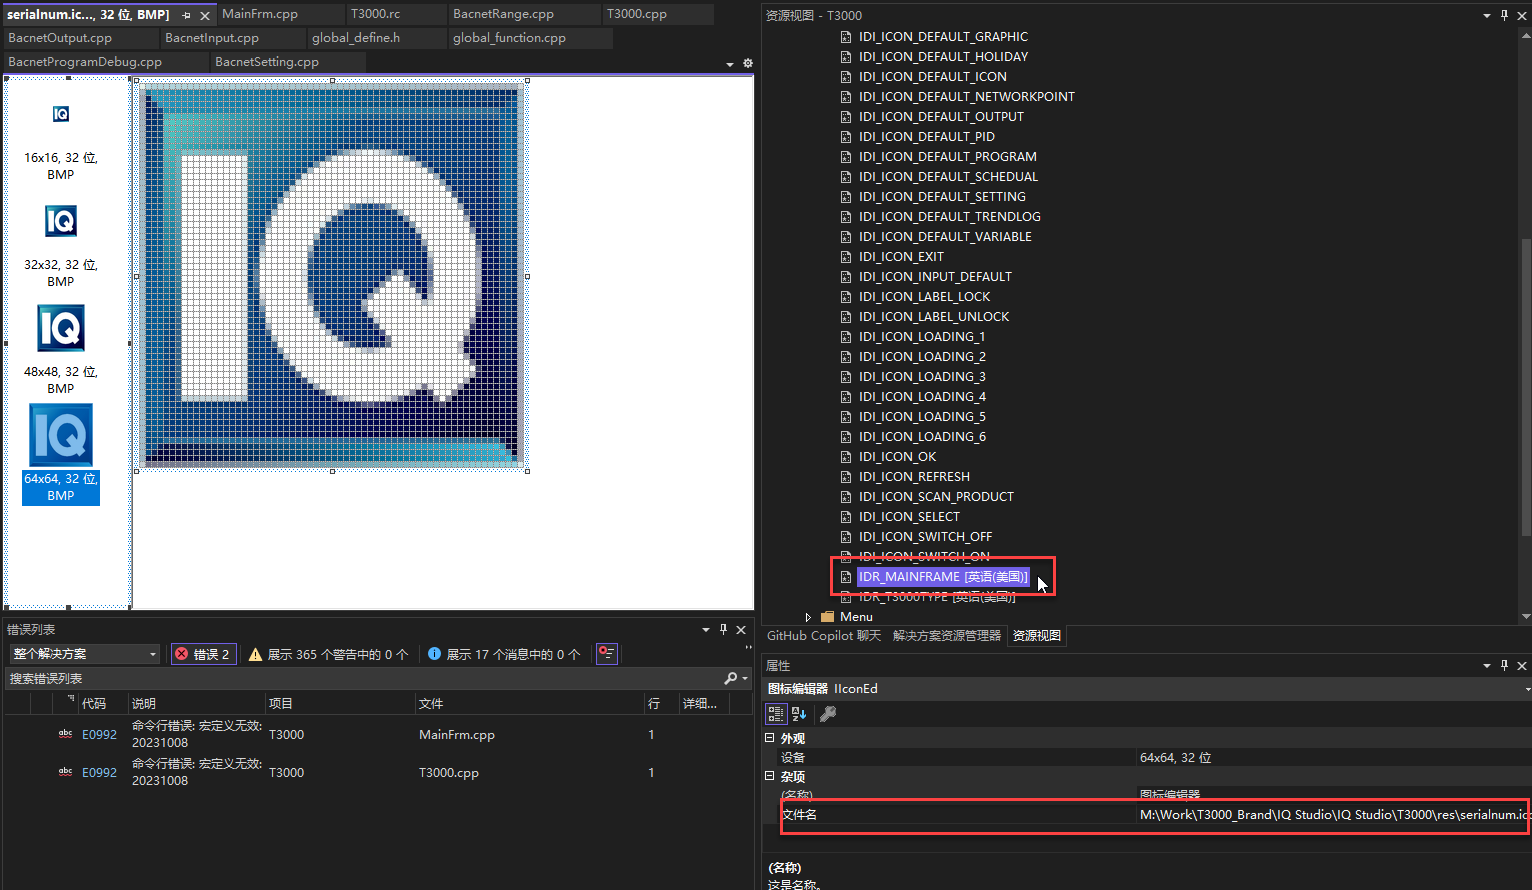1532x890 pixels.
Task: Toggle the messages filter in error list
Action: (x=504, y=654)
